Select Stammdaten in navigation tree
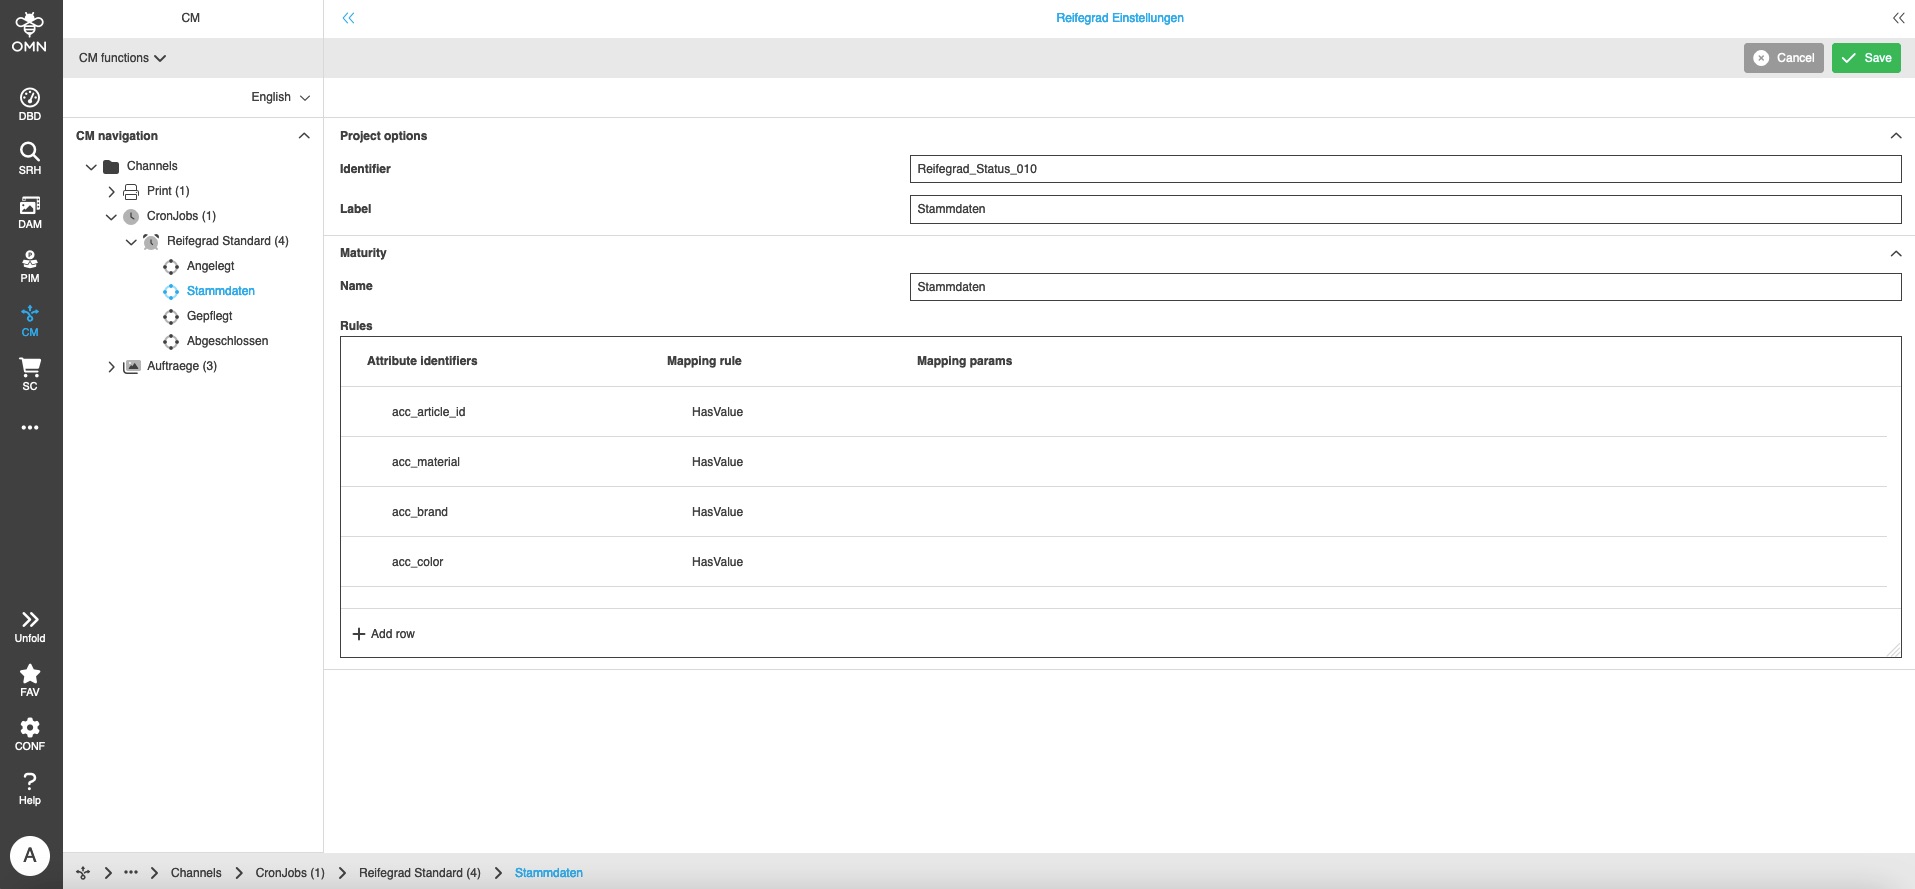 click(x=221, y=291)
